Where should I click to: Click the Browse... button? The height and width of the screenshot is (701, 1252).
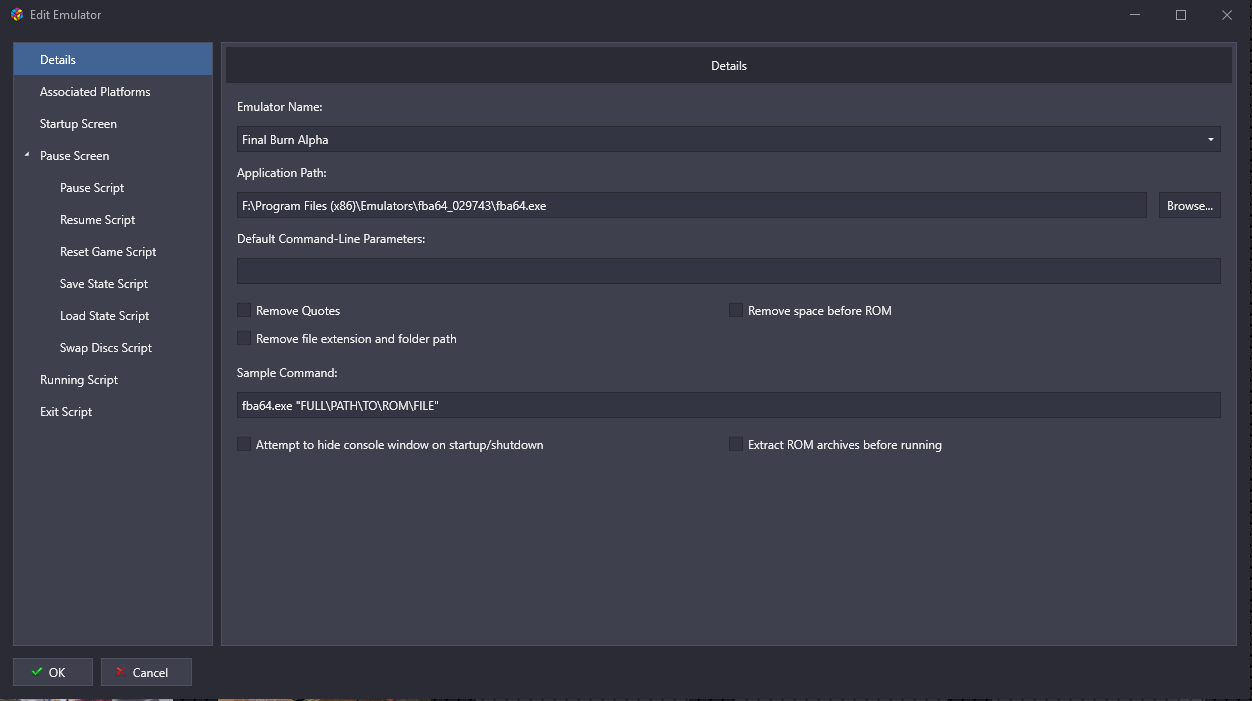pyautogui.click(x=1190, y=205)
